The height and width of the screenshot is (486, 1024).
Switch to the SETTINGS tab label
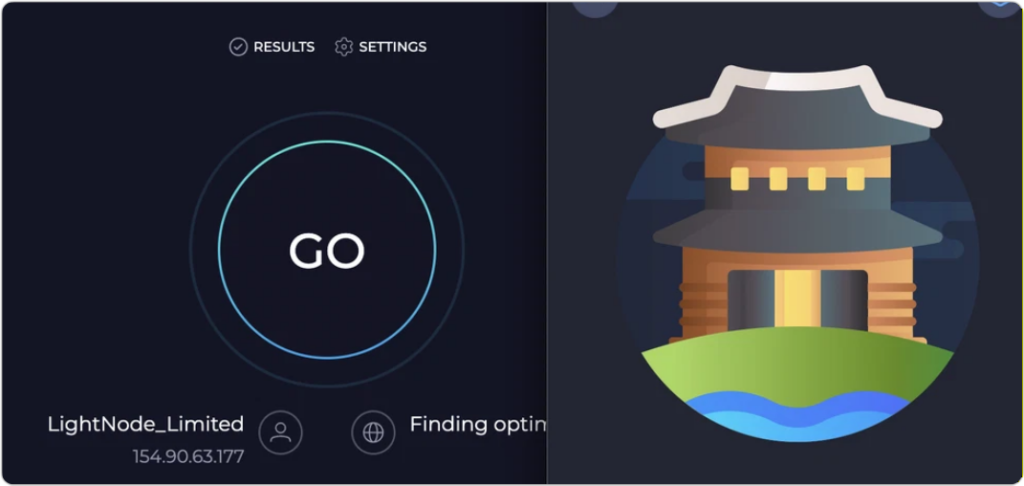point(392,47)
